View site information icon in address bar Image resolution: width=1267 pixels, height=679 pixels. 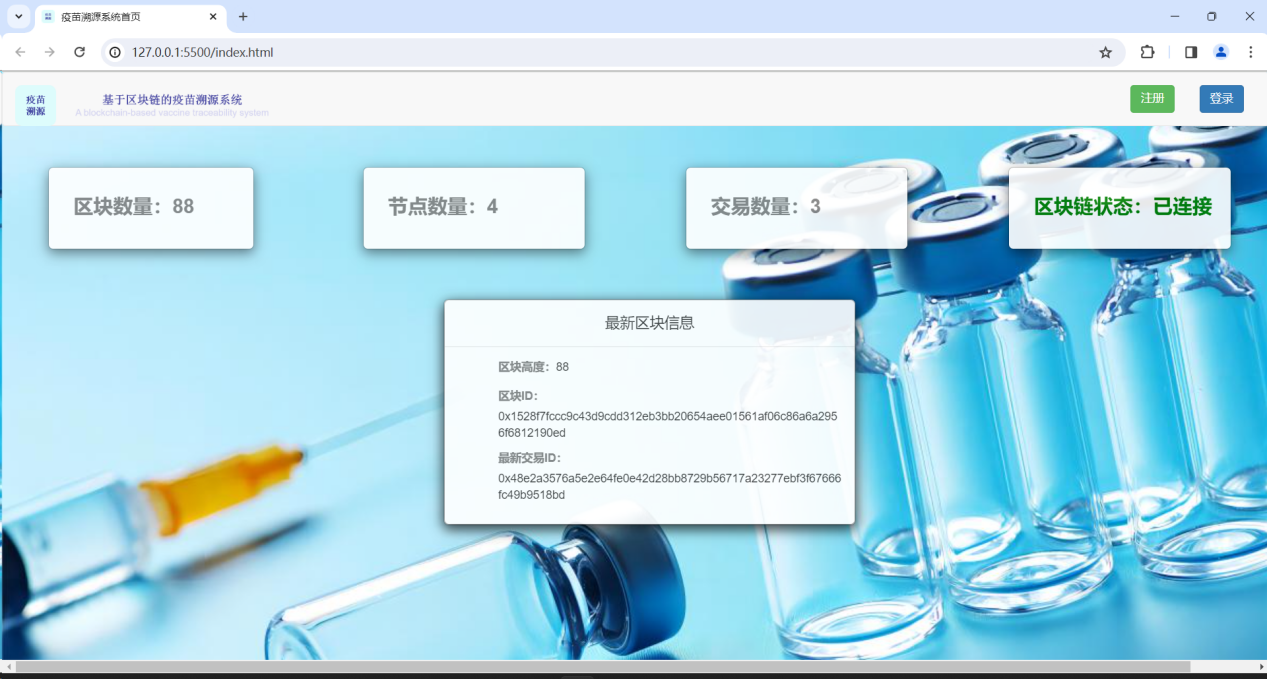tap(115, 52)
